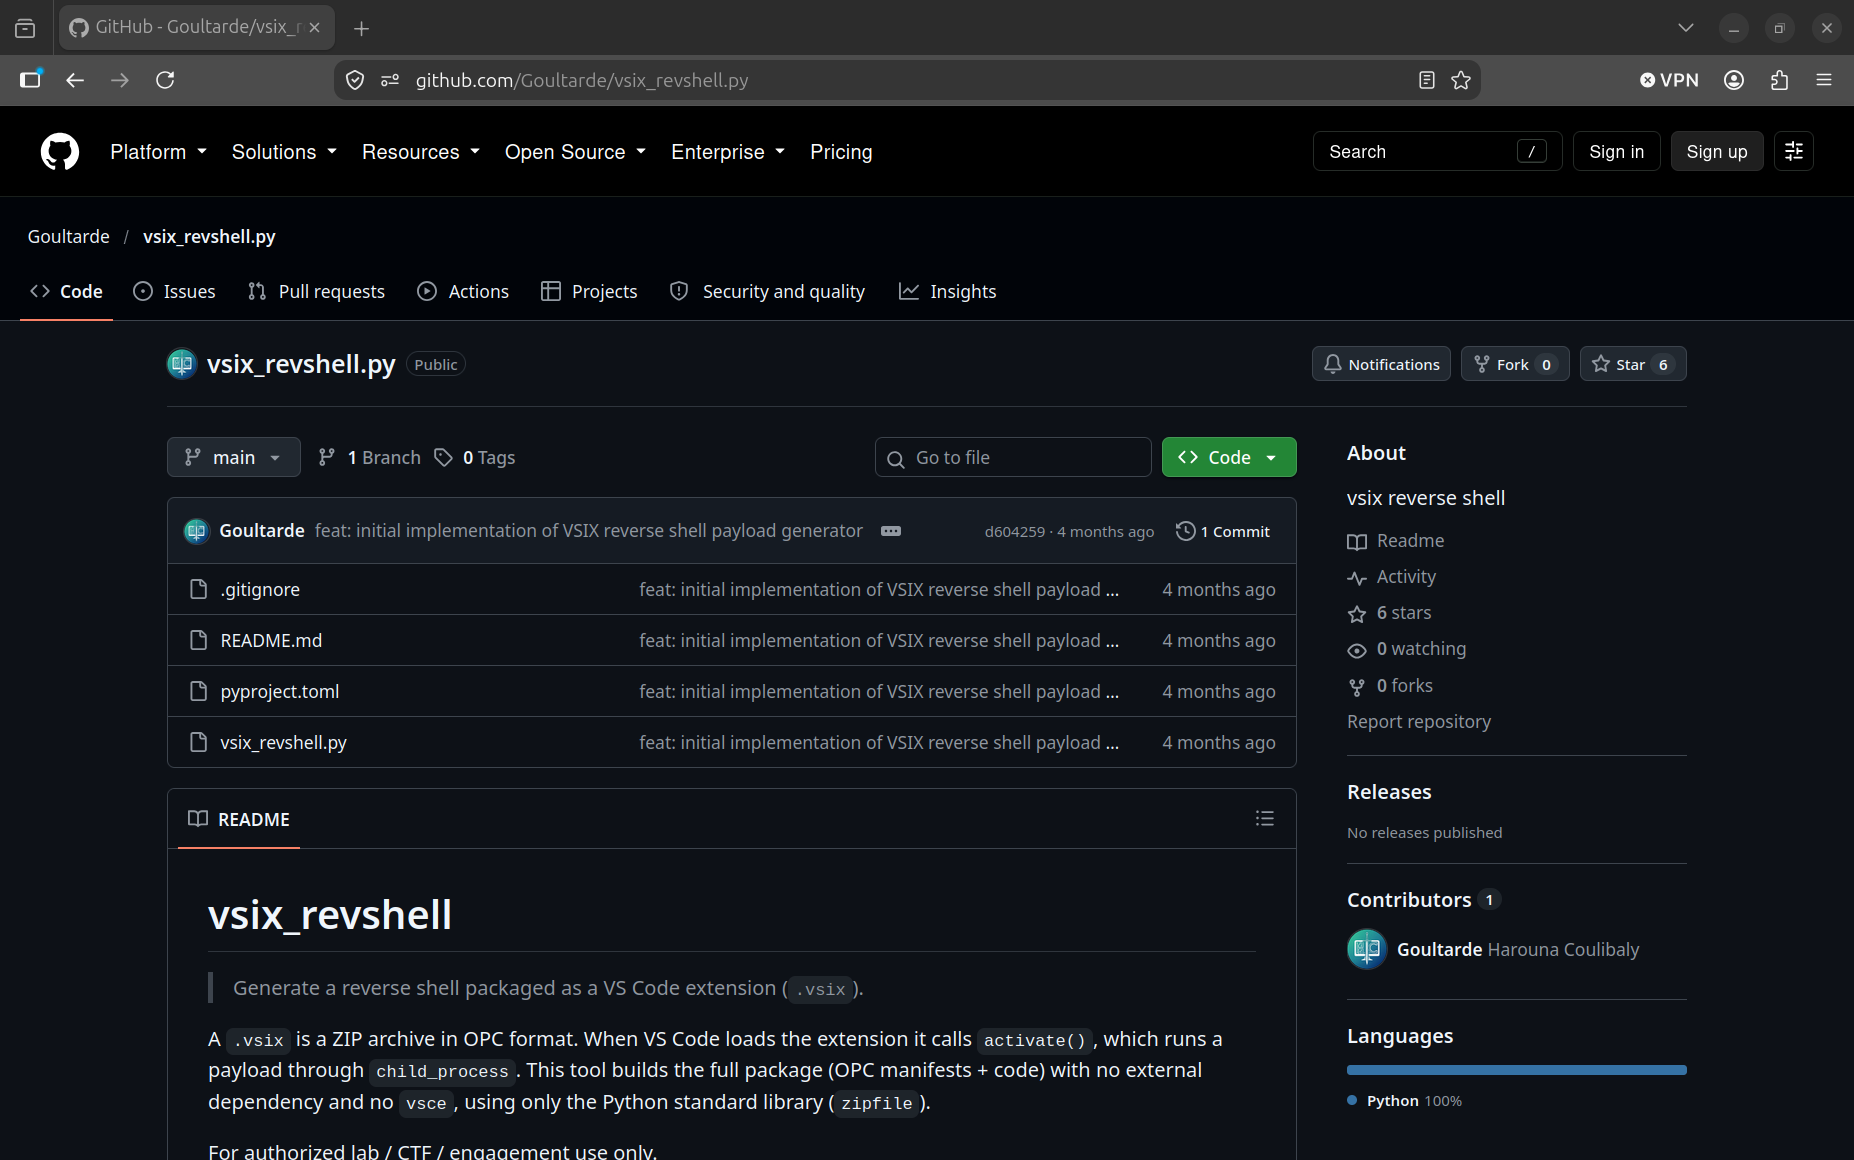Open the Firefox account icon

coord(1734,80)
